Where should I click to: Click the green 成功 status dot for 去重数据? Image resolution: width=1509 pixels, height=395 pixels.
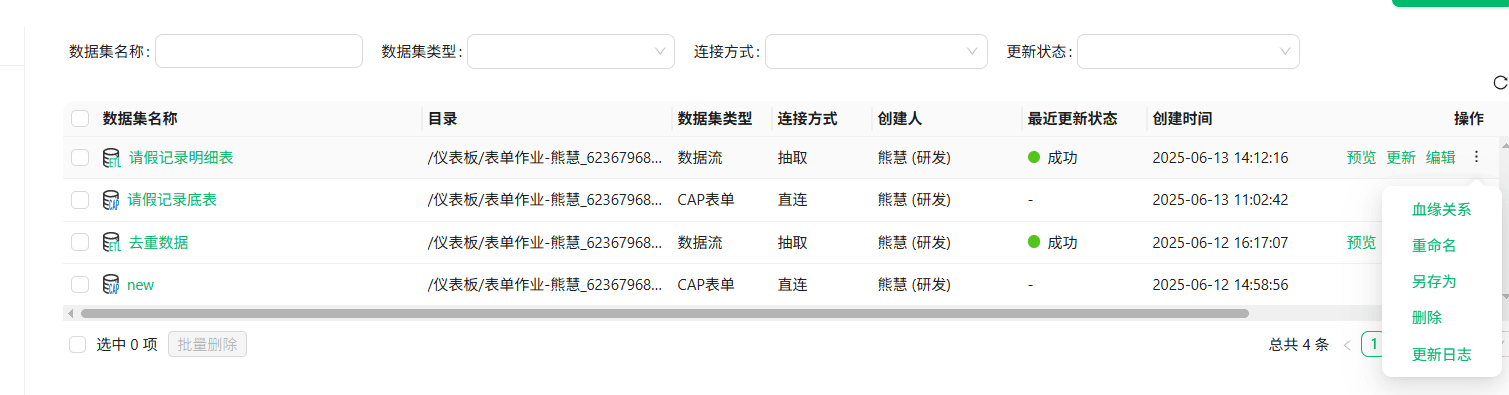pos(1034,242)
